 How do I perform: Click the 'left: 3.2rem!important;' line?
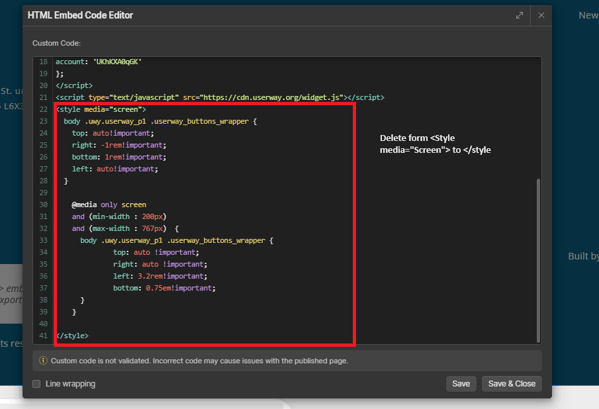160,276
